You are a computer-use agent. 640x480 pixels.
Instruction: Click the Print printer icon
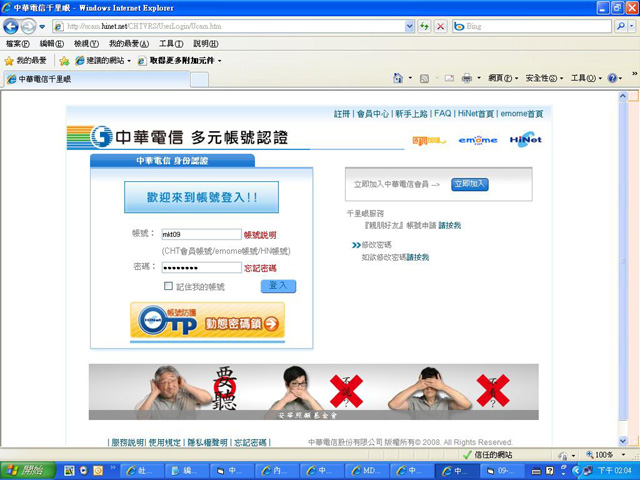coord(467,78)
